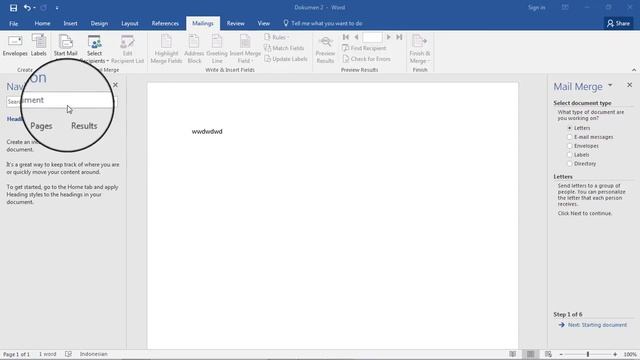
Task: Click the text wwdwdwd in document
Action: [207, 131]
